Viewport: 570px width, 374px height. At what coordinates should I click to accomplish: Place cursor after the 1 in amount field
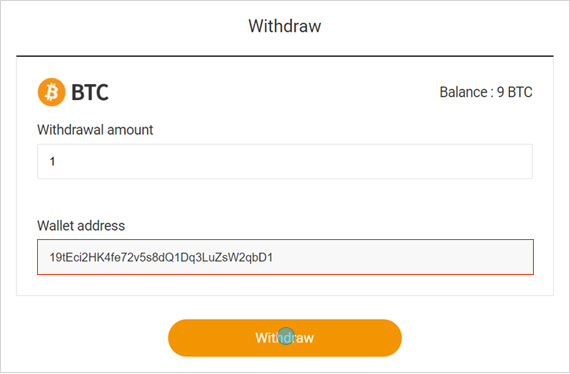coord(56,161)
